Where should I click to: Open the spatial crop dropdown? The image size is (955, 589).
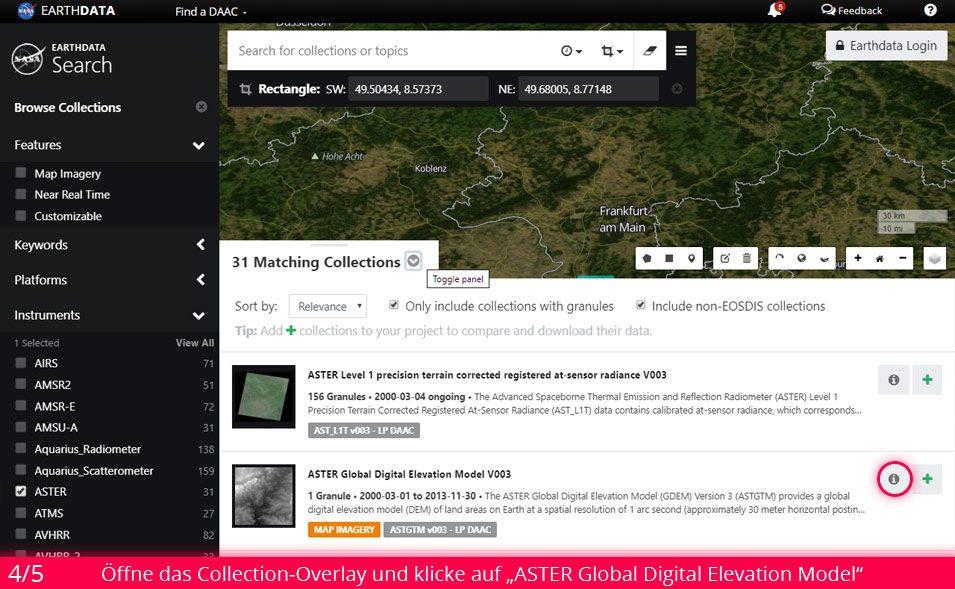point(612,51)
